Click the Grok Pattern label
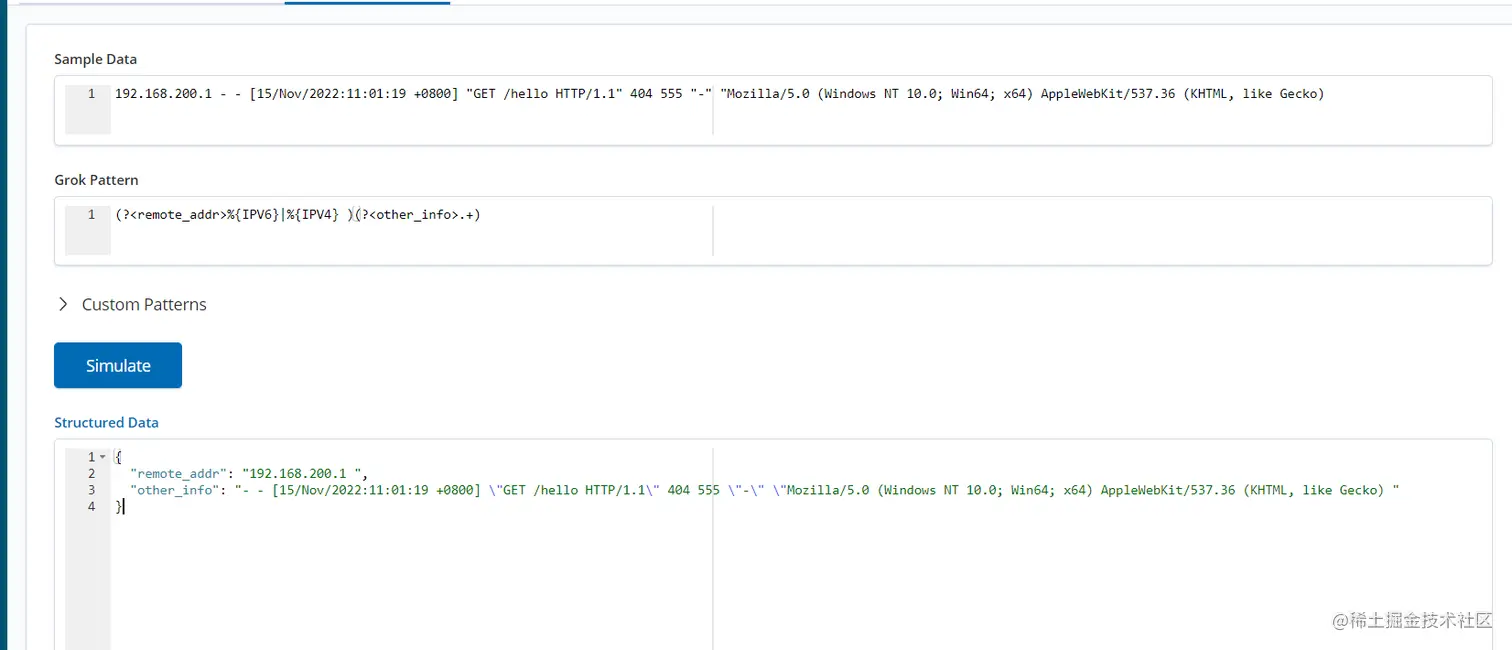 click(96, 180)
